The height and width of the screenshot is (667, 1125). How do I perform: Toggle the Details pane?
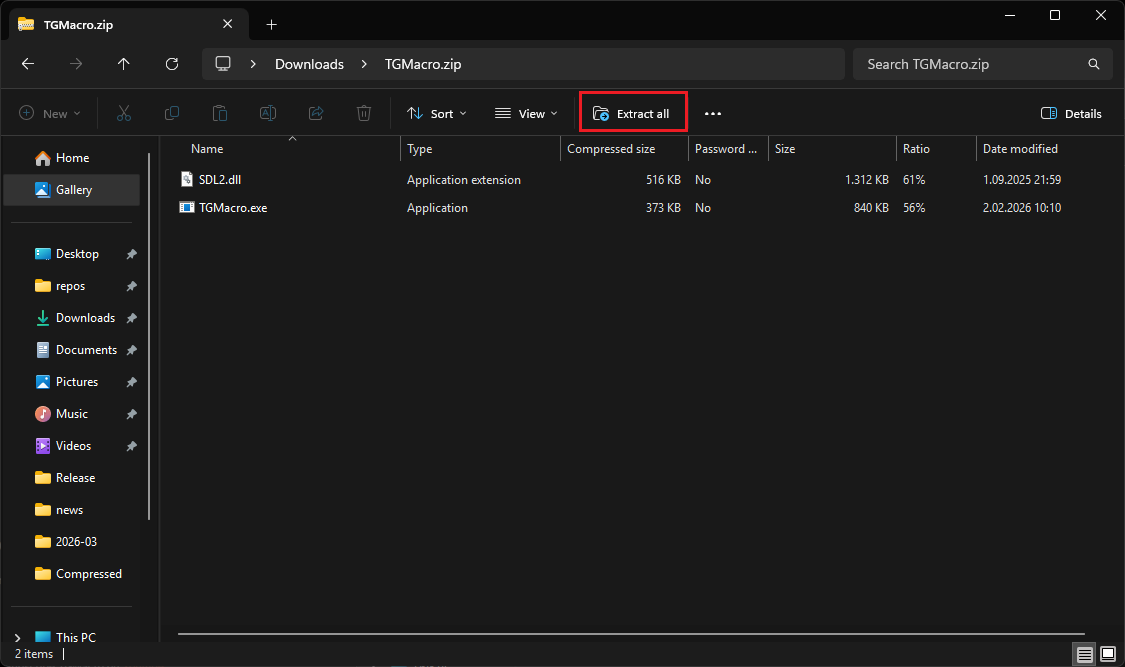1071,114
